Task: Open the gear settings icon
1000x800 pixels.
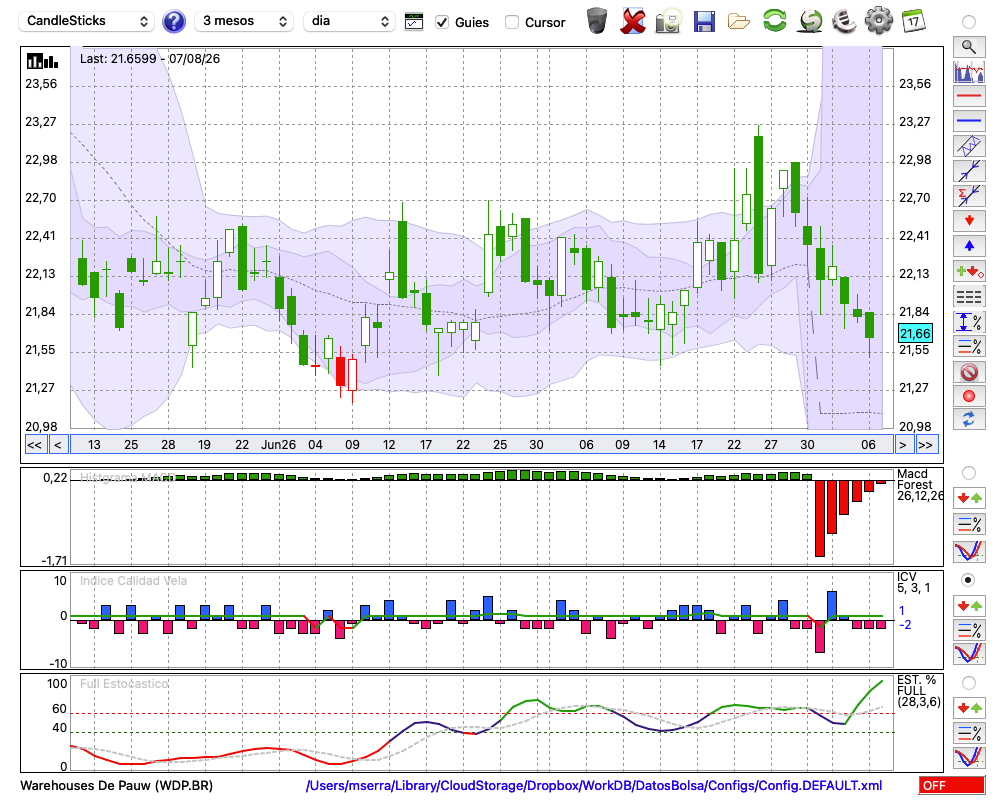Action: coord(878,21)
